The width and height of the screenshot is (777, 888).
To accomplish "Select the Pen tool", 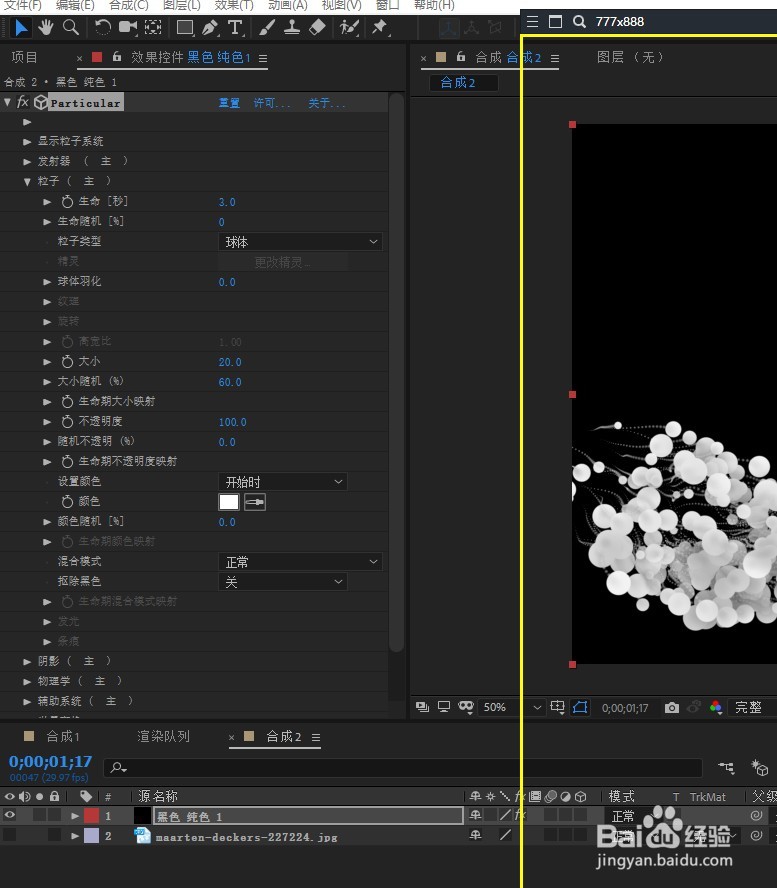I will pos(210,27).
